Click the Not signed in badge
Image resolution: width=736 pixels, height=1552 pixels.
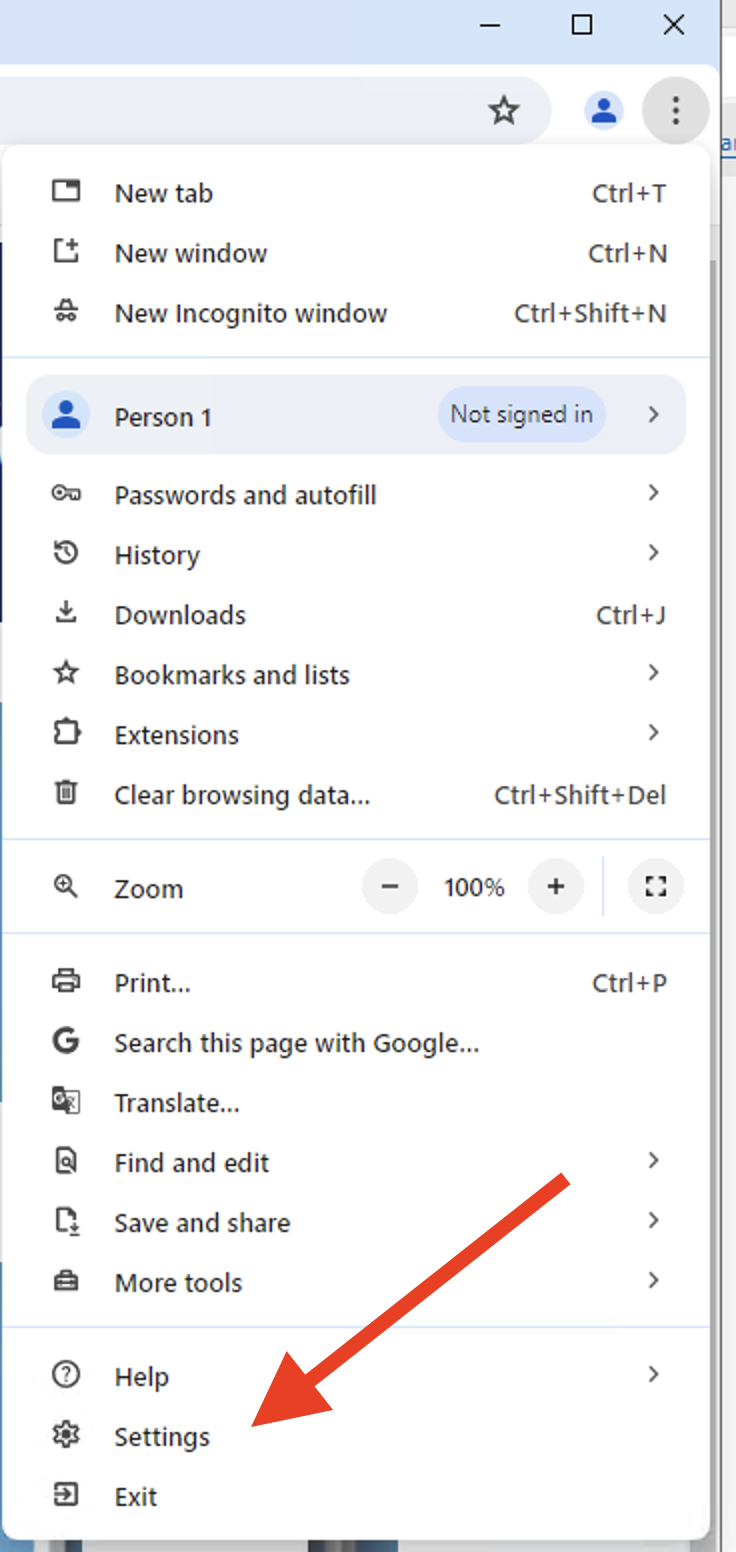click(x=521, y=414)
